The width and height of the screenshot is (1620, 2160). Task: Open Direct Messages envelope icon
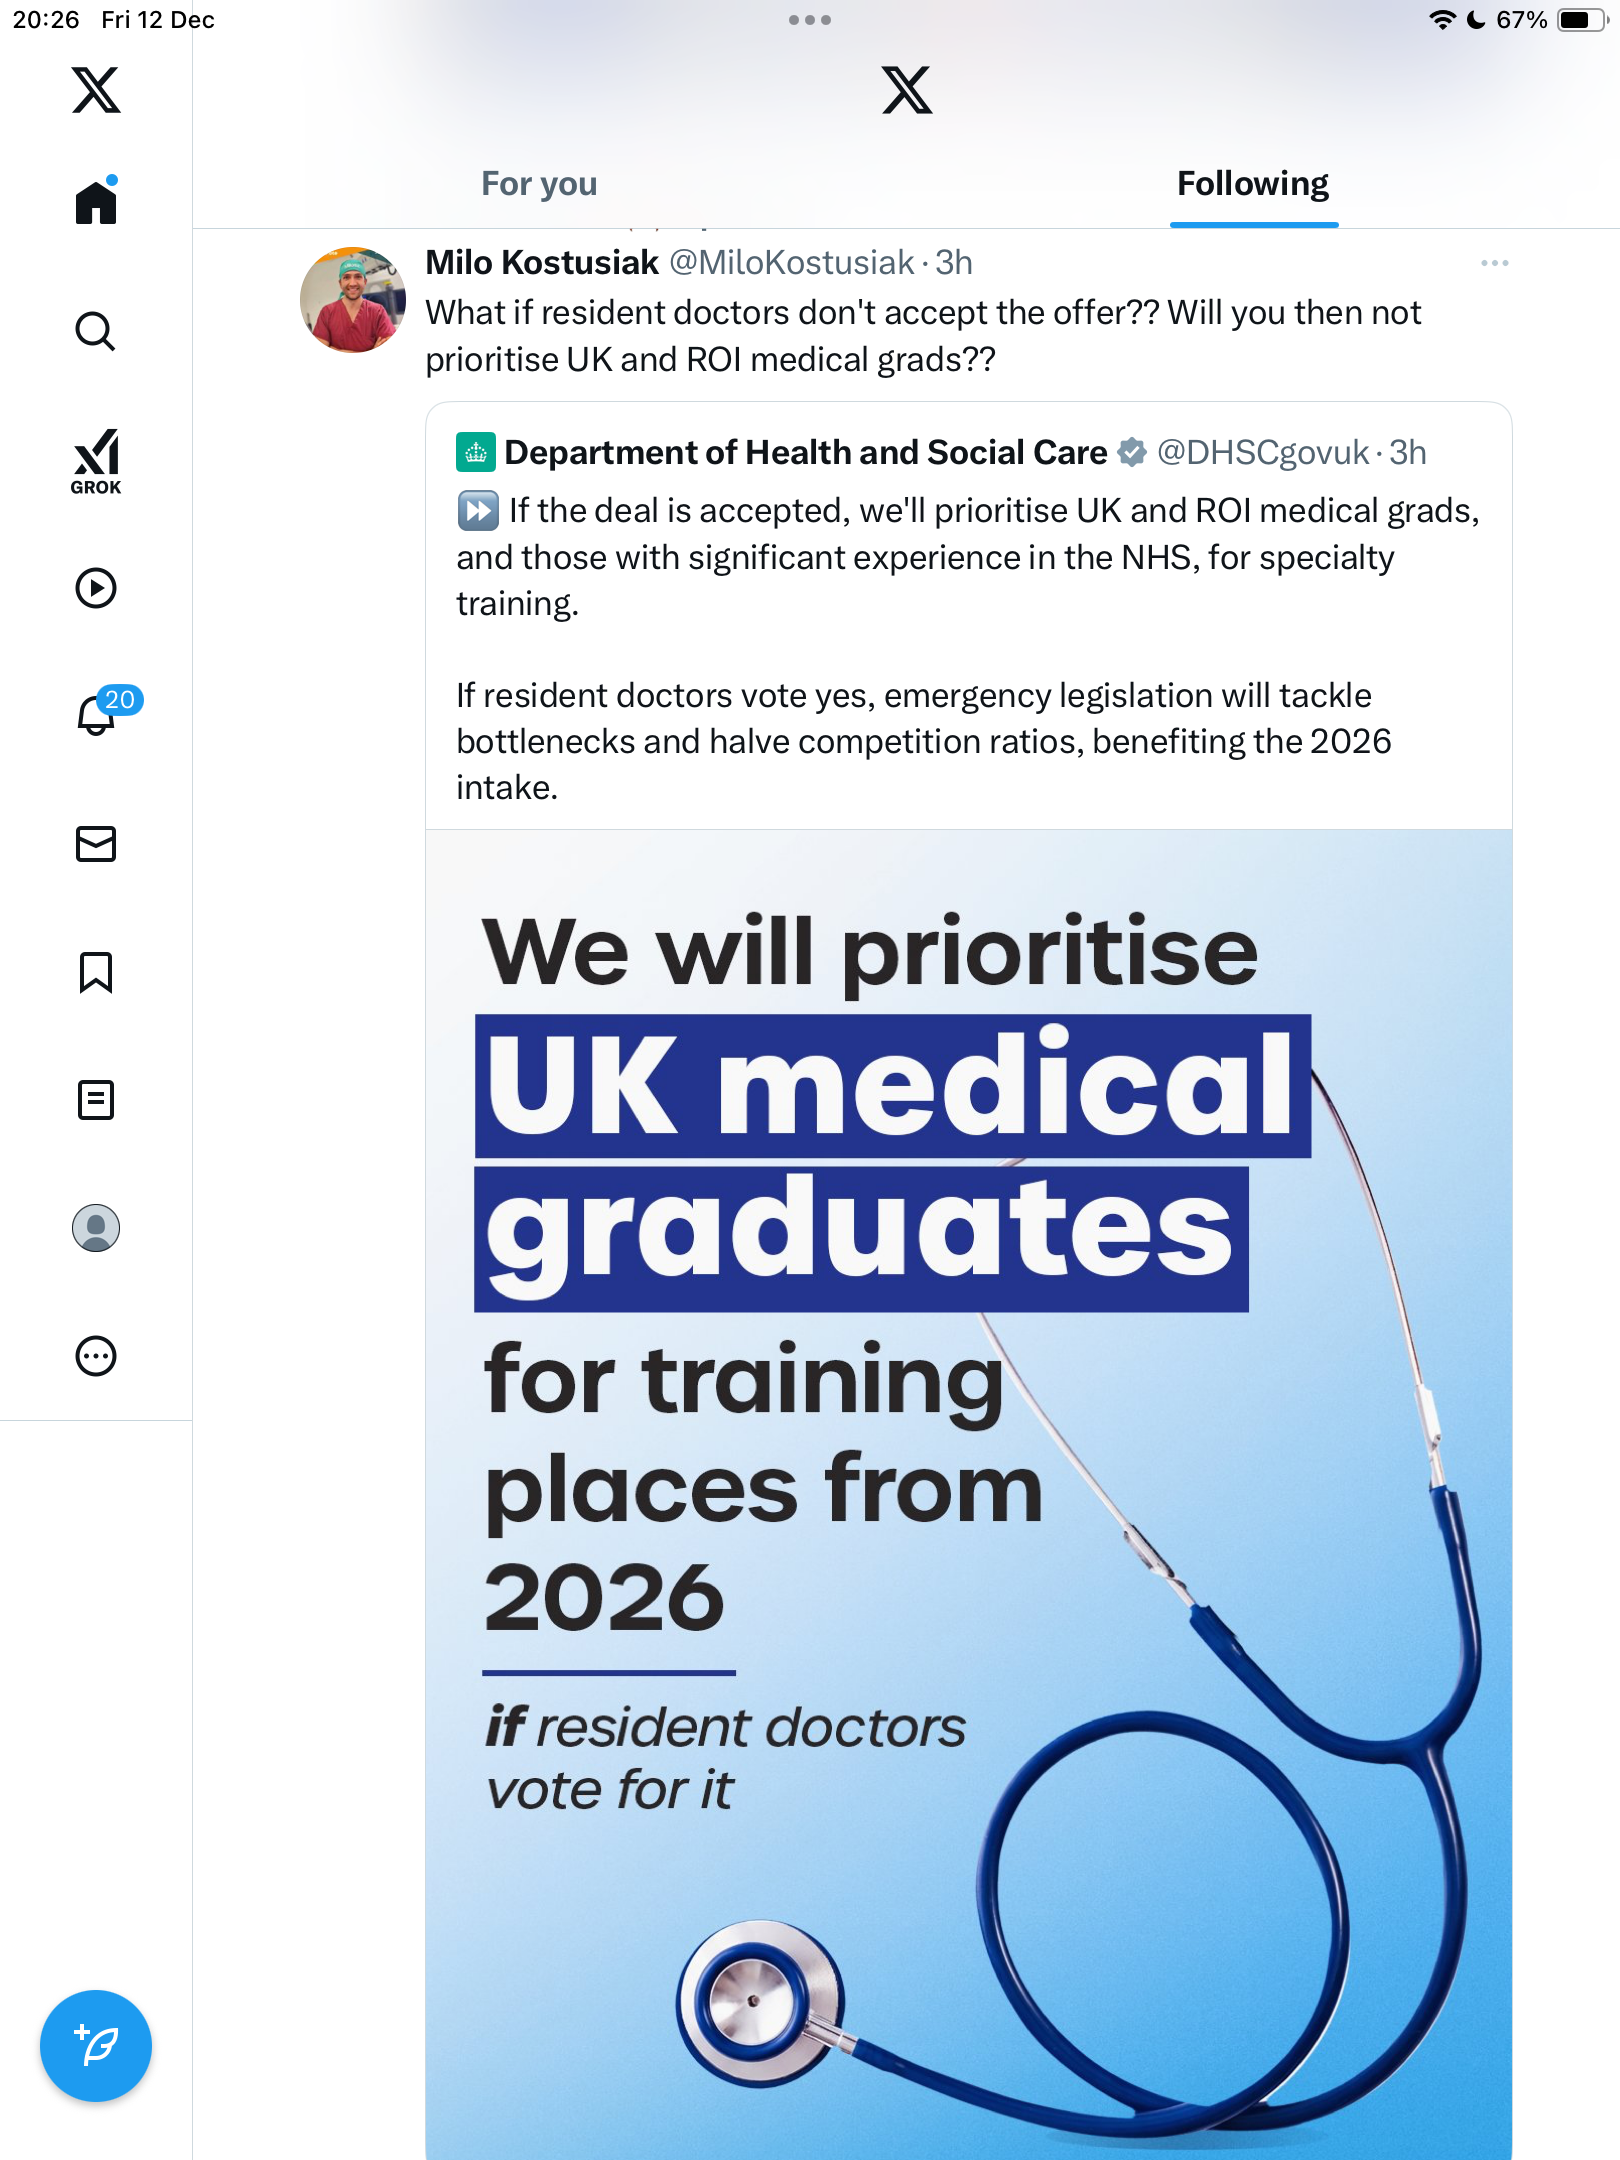[x=96, y=844]
